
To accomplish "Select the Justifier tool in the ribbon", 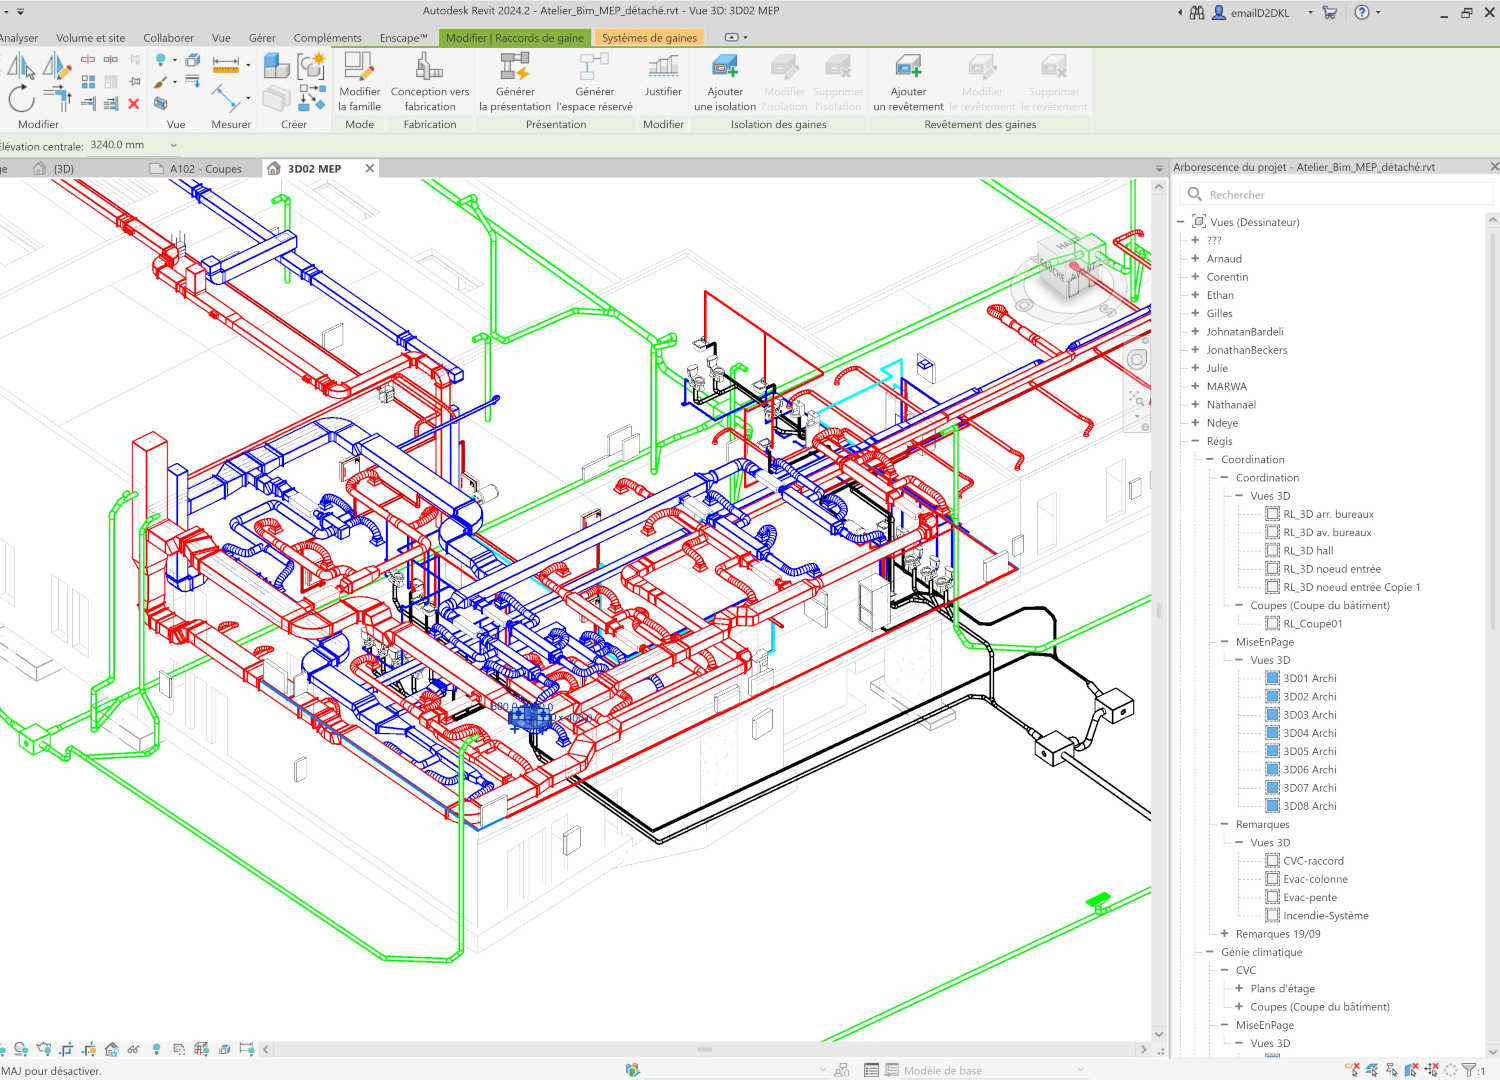I will (663, 68).
